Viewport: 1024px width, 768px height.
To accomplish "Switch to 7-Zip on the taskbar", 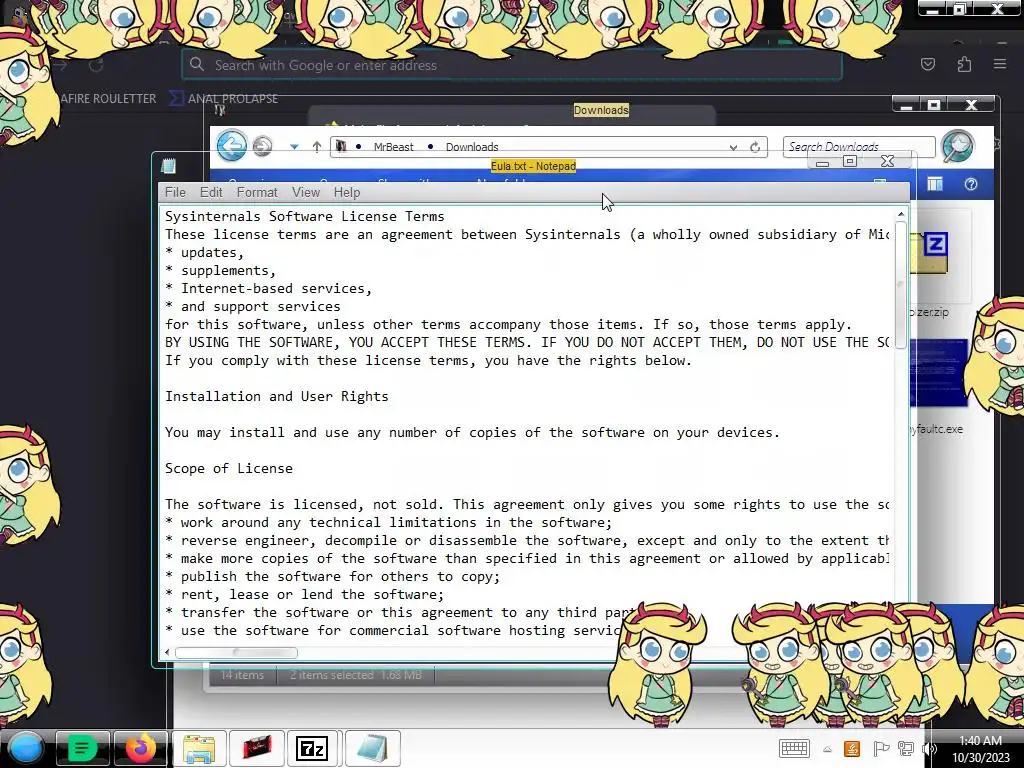I will [x=312, y=748].
